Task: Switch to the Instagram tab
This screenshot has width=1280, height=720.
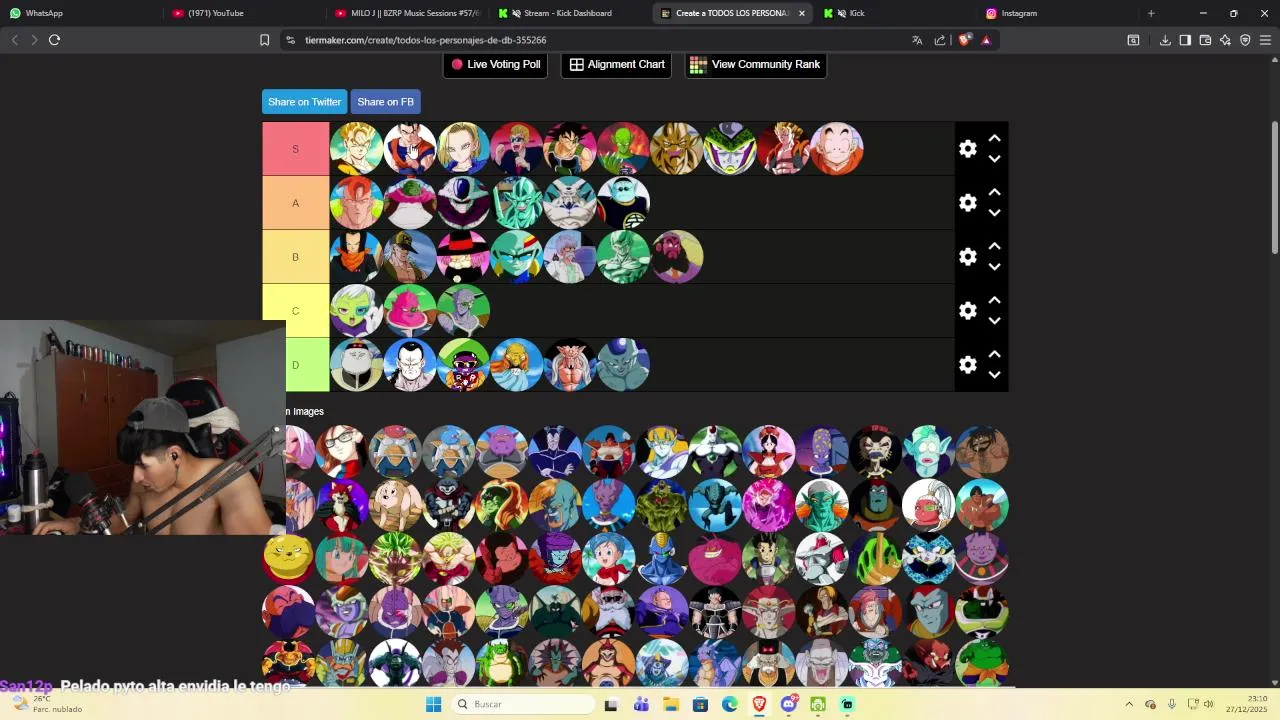Action: tap(1058, 13)
